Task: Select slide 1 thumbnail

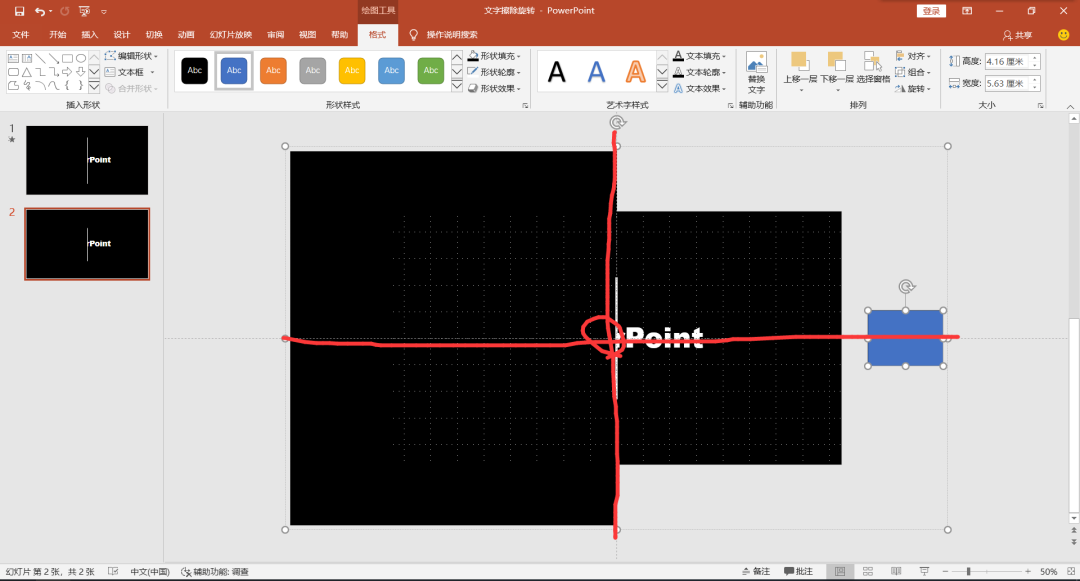Action: 87,160
